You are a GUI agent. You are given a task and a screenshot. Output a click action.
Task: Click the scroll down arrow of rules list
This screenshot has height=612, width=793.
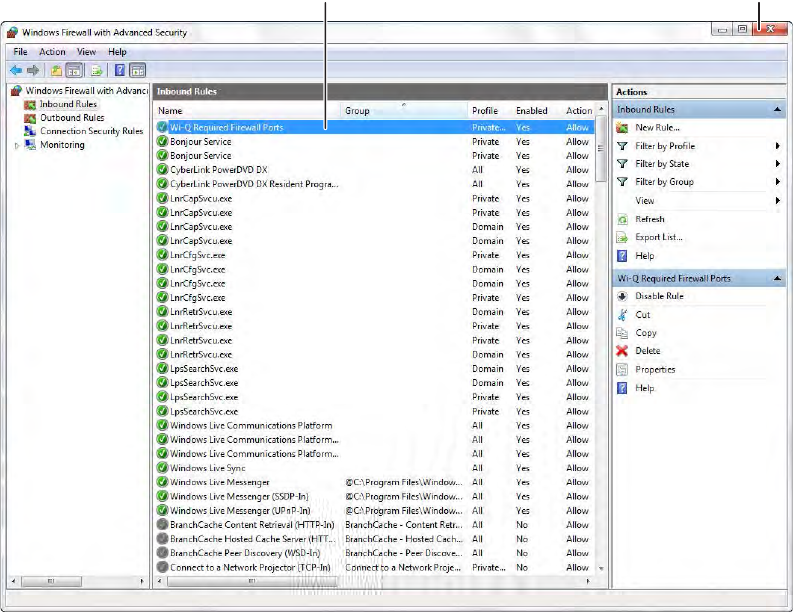pyautogui.click(x=601, y=569)
